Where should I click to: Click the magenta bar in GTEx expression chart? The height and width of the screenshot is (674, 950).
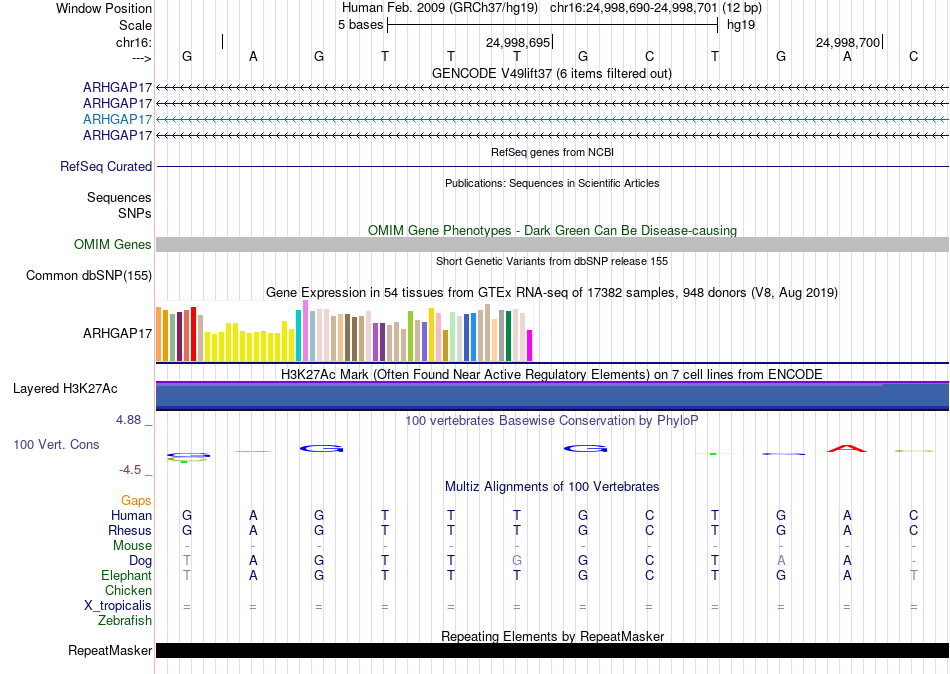coord(530,345)
